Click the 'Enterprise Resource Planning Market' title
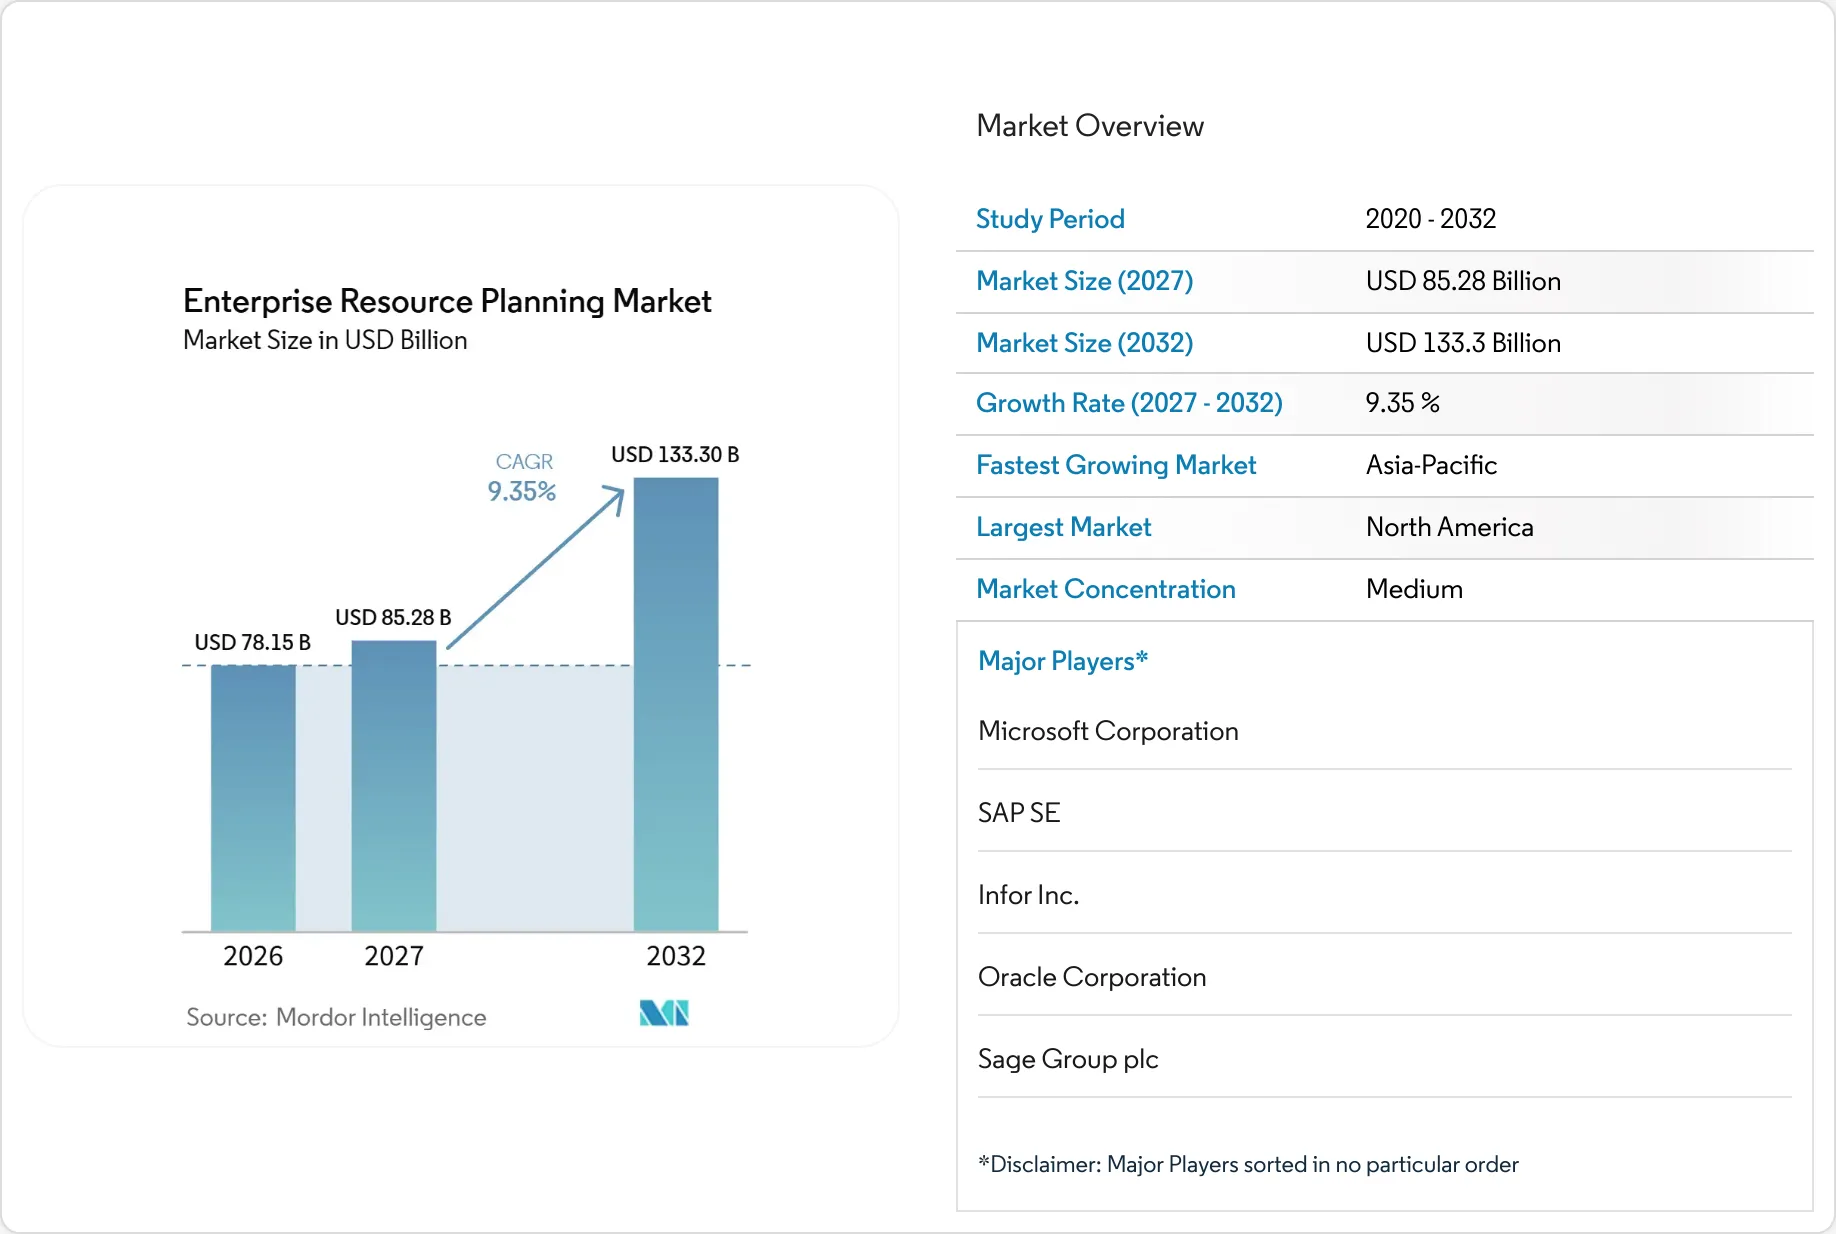The width and height of the screenshot is (1836, 1234). tap(447, 301)
